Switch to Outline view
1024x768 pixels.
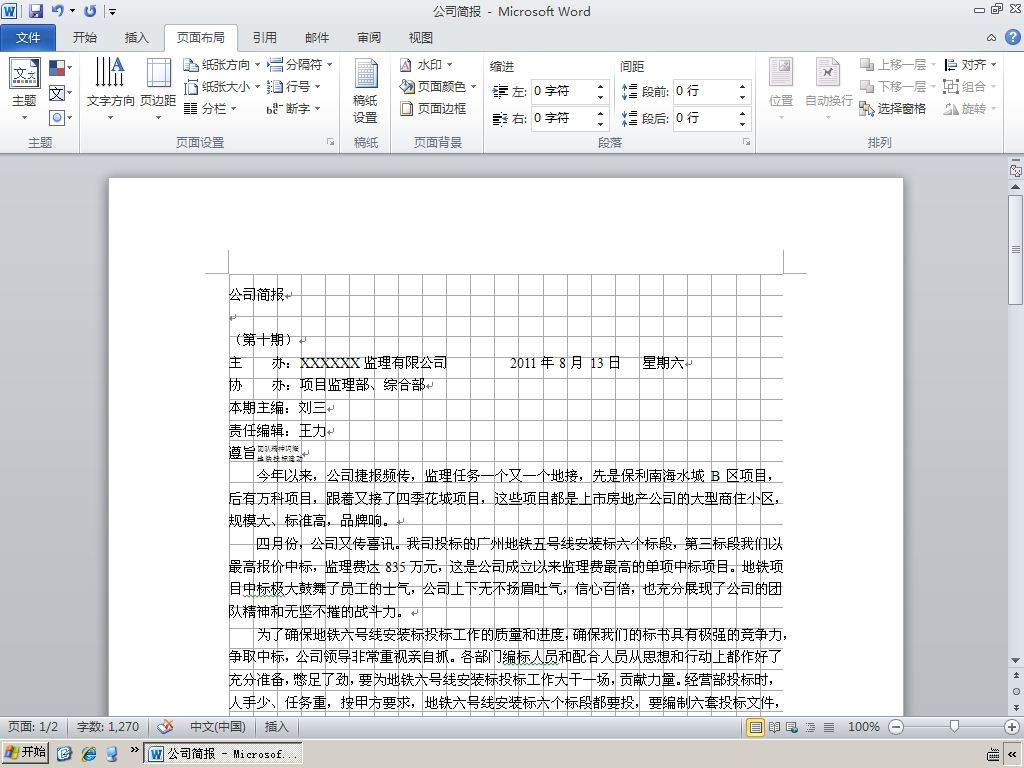click(x=810, y=727)
